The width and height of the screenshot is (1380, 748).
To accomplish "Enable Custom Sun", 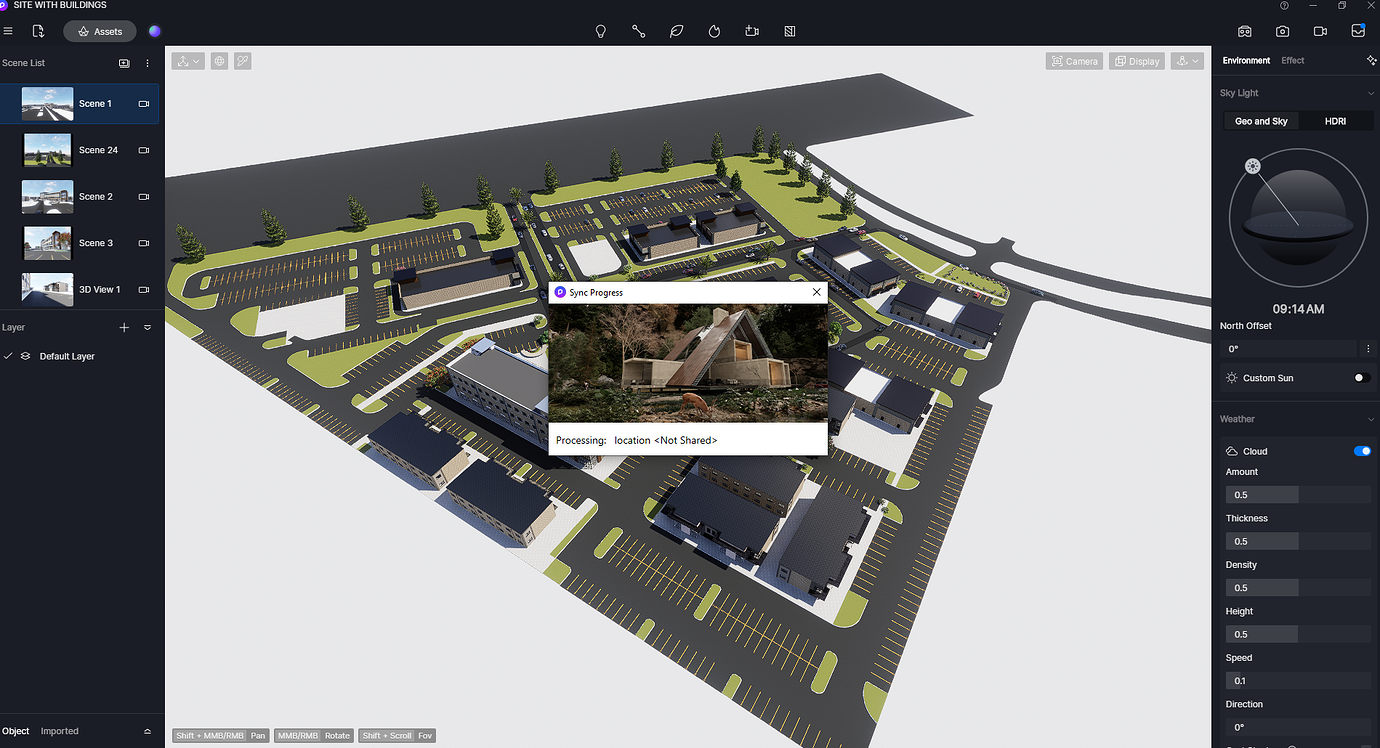I will (1360, 377).
